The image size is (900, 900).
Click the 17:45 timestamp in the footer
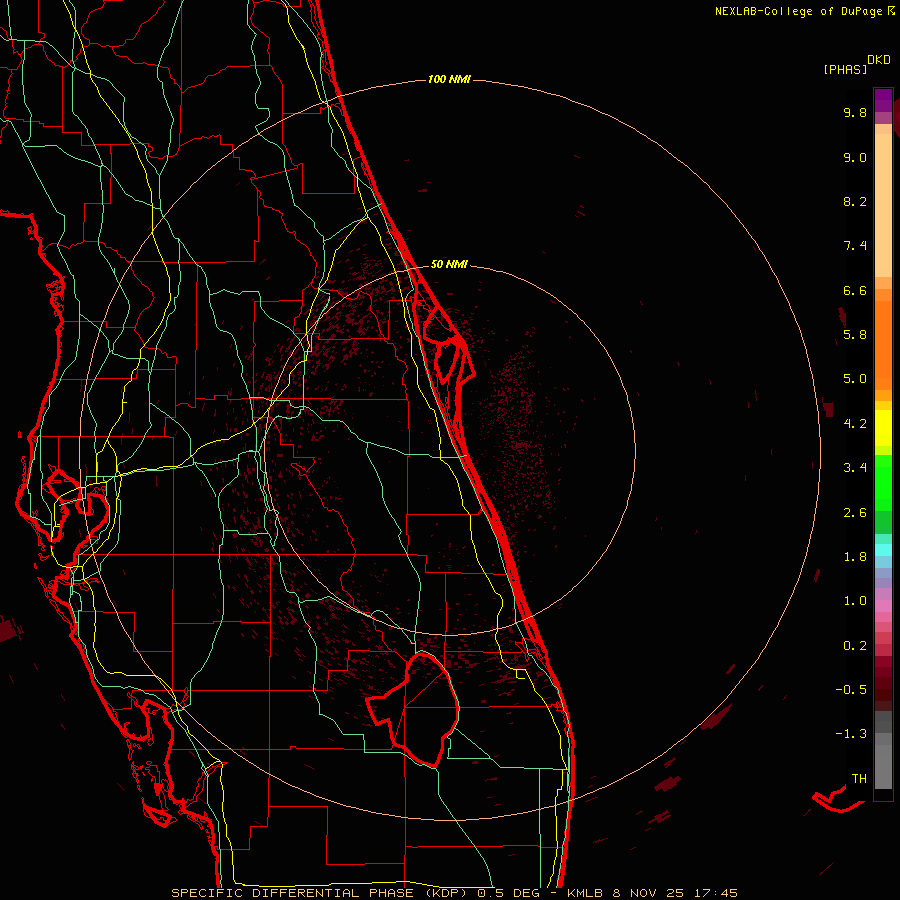(715, 893)
